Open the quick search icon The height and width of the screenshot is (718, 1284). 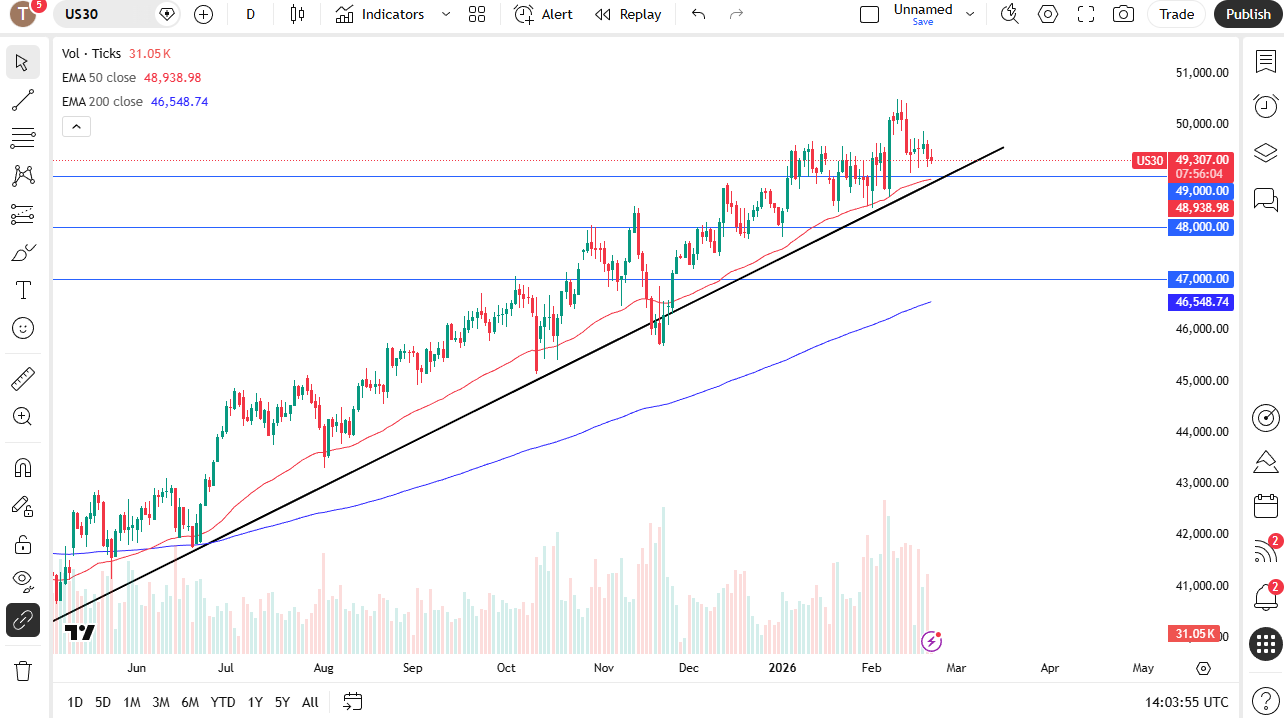pyautogui.click(x=1009, y=14)
